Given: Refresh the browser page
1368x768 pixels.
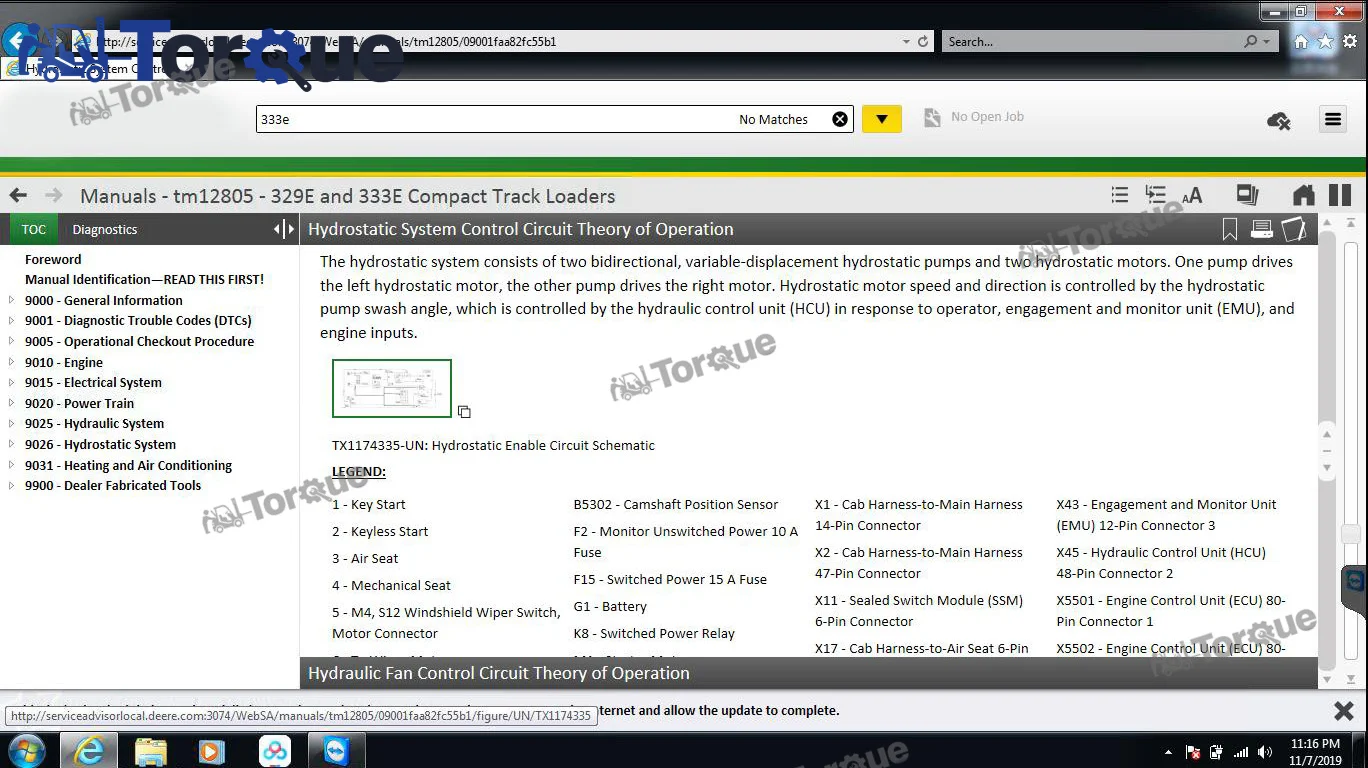Looking at the screenshot, I should coord(923,42).
